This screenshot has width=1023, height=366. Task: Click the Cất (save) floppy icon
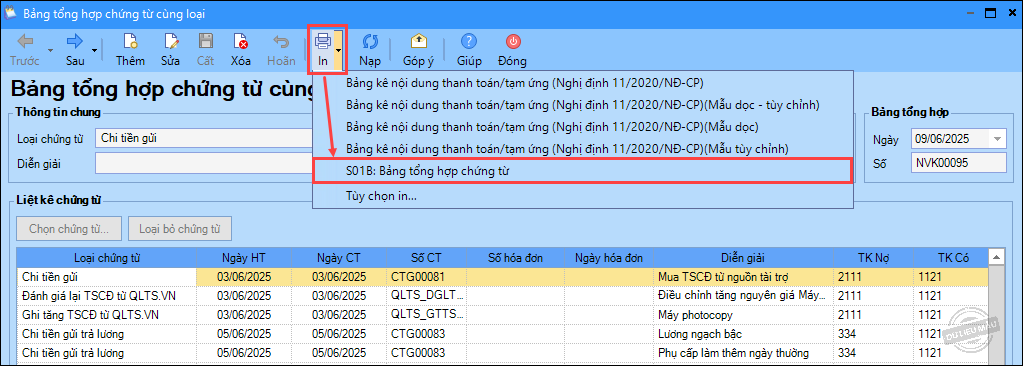[206, 42]
